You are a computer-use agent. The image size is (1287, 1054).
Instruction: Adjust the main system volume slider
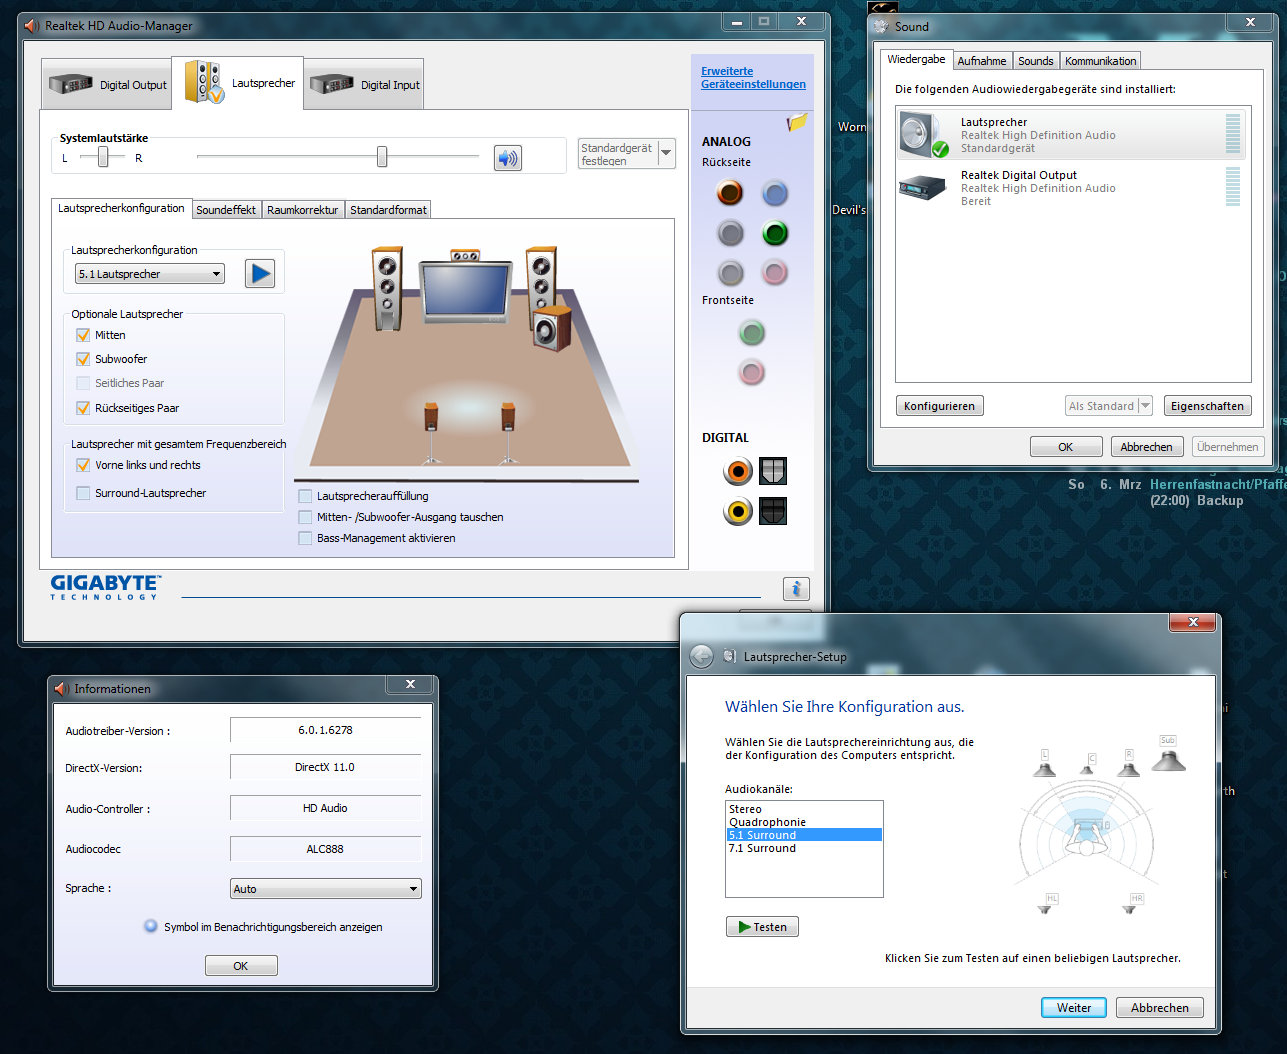tap(381, 157)
